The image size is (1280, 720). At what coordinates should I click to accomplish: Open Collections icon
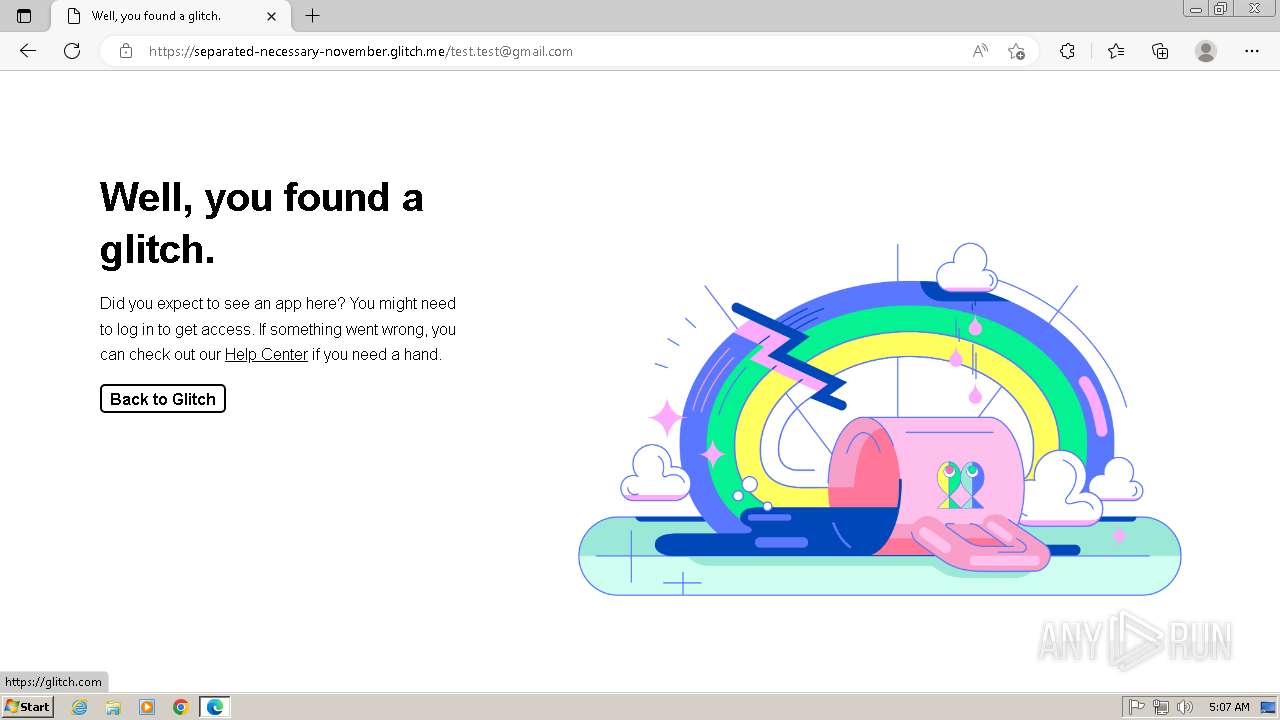point(1160,51)
